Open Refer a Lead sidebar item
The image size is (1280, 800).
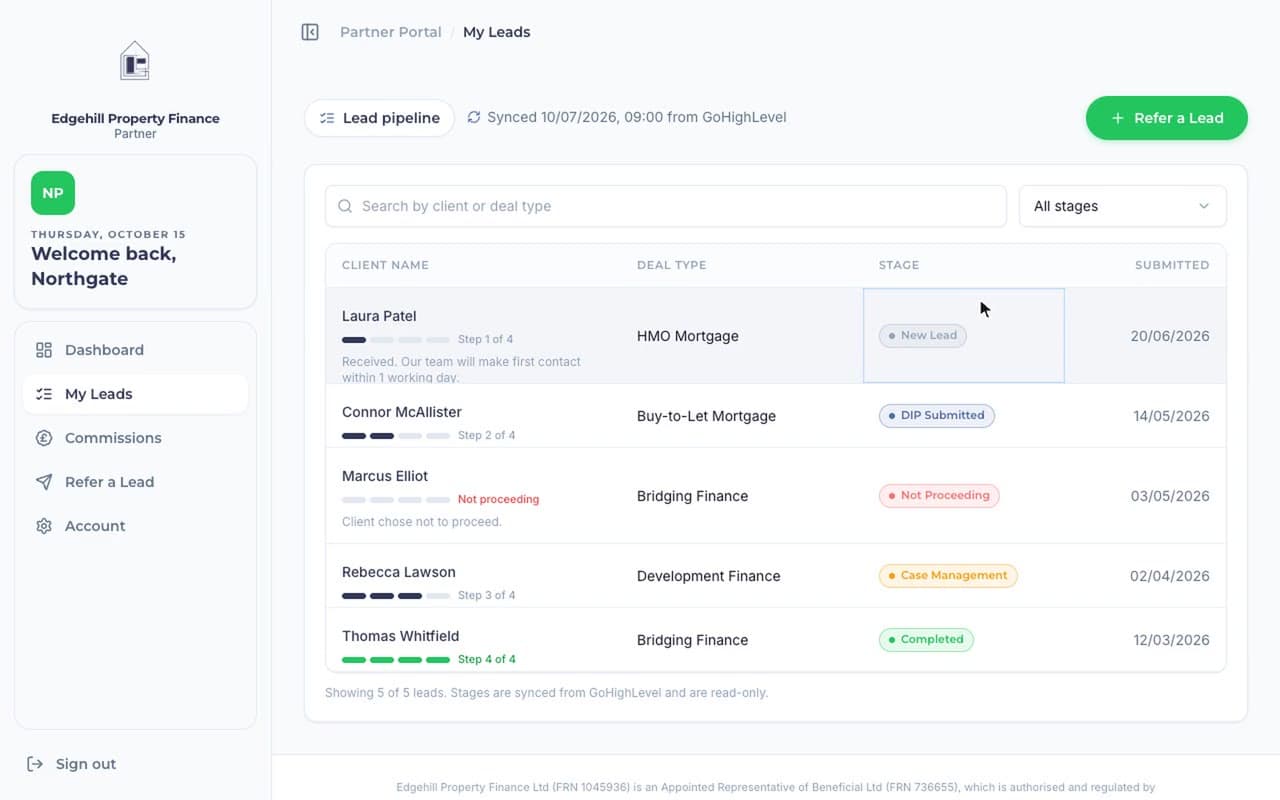135,482
